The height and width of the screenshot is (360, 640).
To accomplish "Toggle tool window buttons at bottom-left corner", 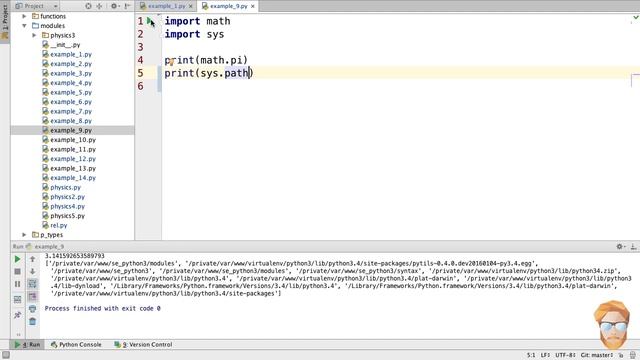I will pyautogui.click(x=5, y=355).
